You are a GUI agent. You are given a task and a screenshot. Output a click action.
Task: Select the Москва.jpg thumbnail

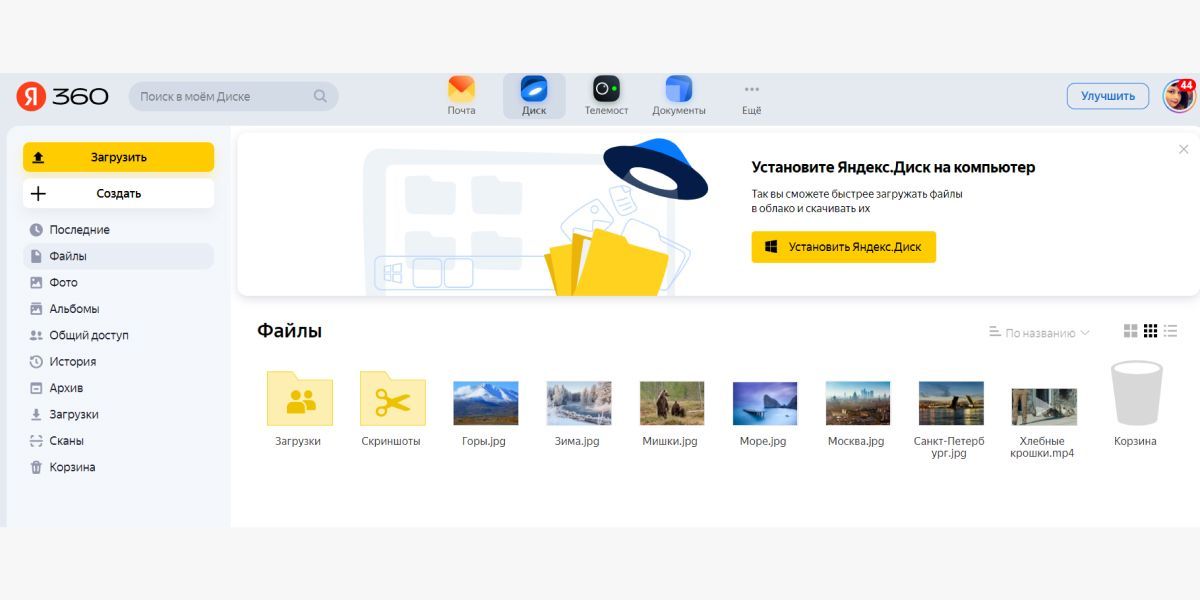tap(857, 403)
